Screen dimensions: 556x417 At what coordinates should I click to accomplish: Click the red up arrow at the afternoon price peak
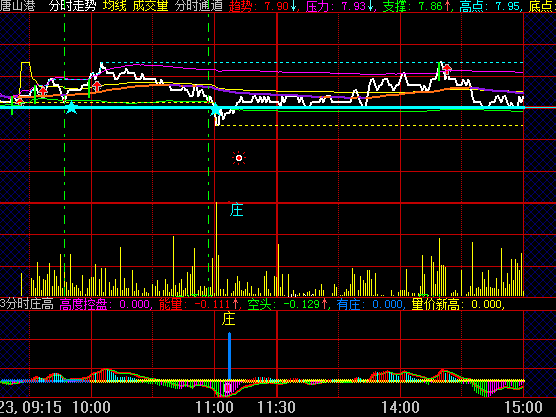tap(447, 69)
